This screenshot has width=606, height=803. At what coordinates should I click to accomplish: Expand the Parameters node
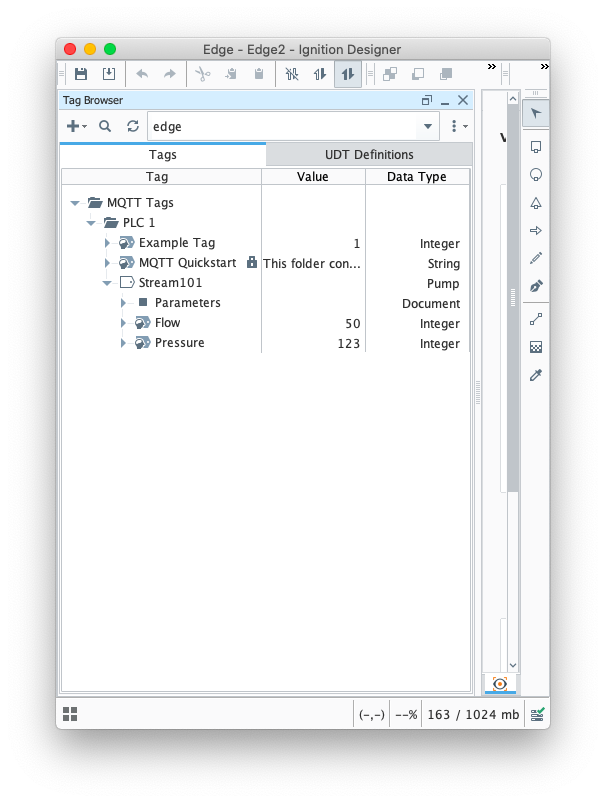click(x=123, y=303)
